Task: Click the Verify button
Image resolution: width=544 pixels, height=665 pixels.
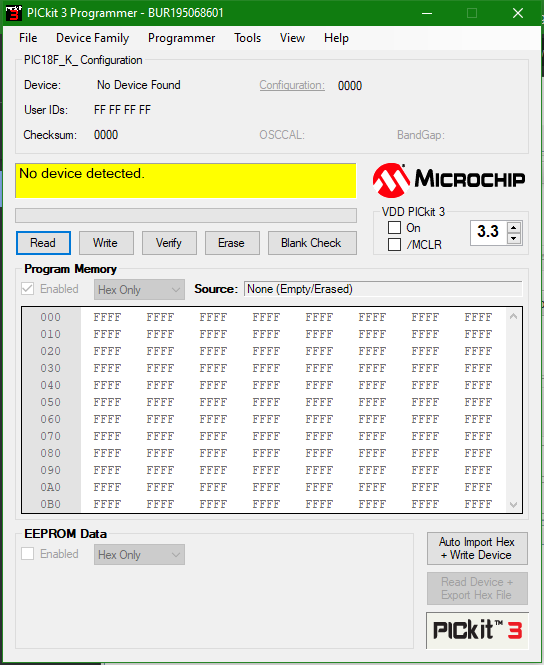Action: [x=169, y=243]
